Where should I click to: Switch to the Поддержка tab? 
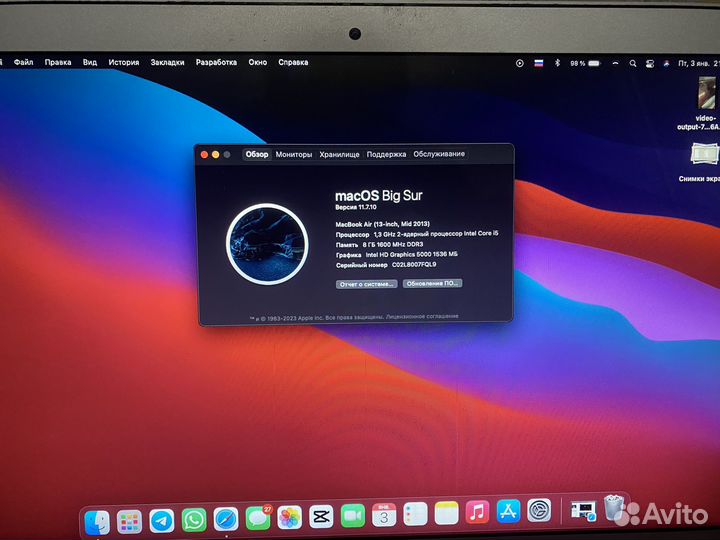tap(386, 154)
